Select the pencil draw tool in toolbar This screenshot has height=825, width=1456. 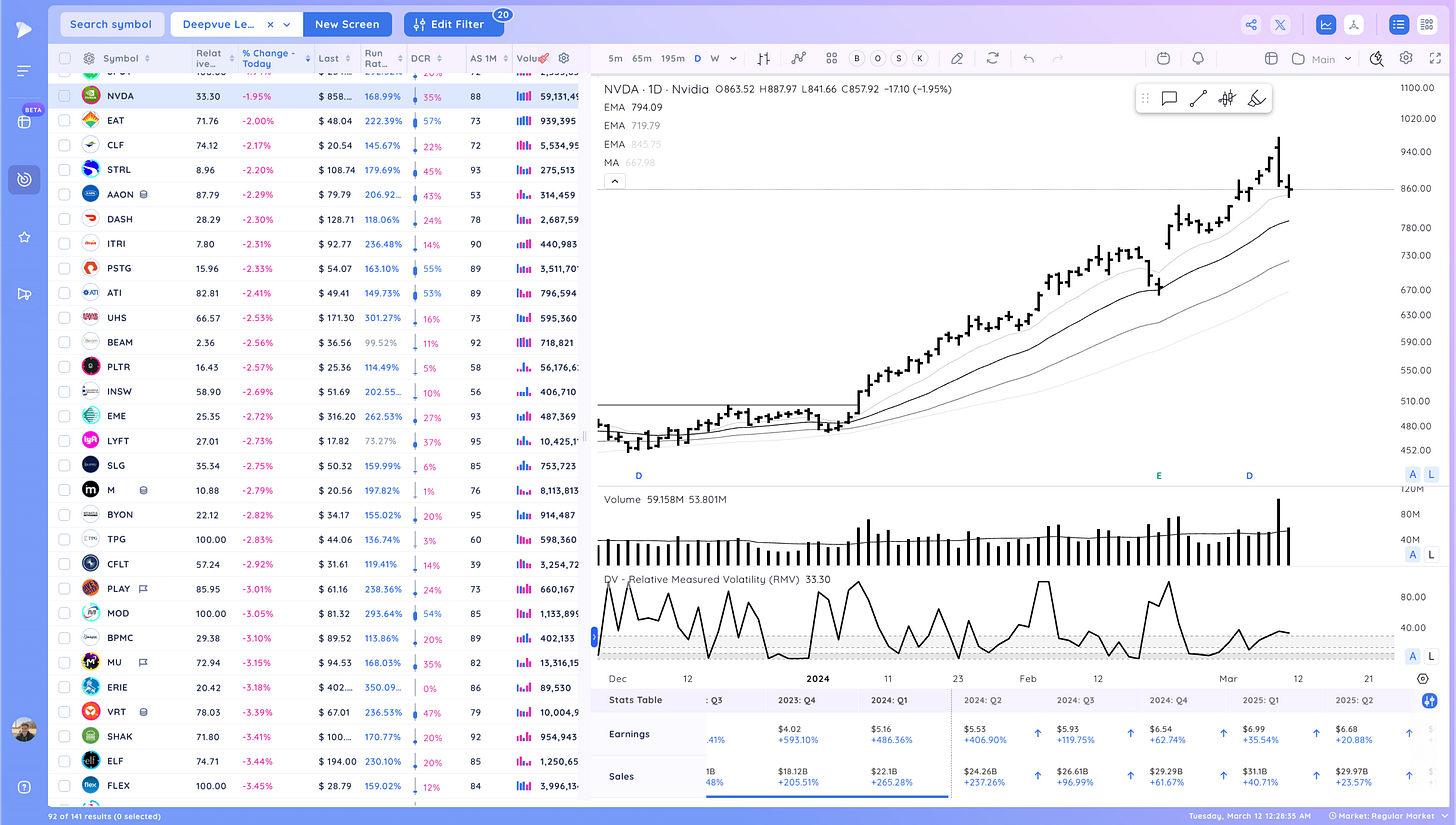point(957,58)
